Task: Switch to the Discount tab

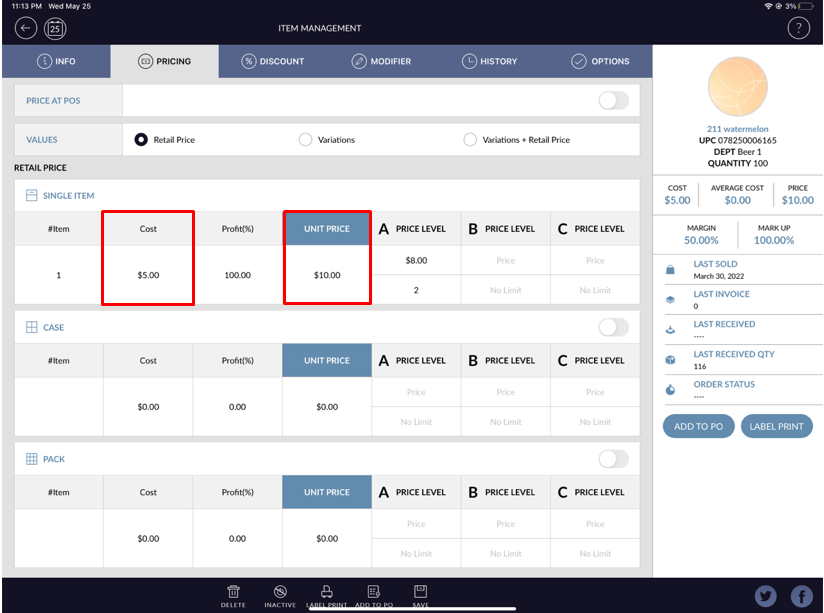Action: 273,61
